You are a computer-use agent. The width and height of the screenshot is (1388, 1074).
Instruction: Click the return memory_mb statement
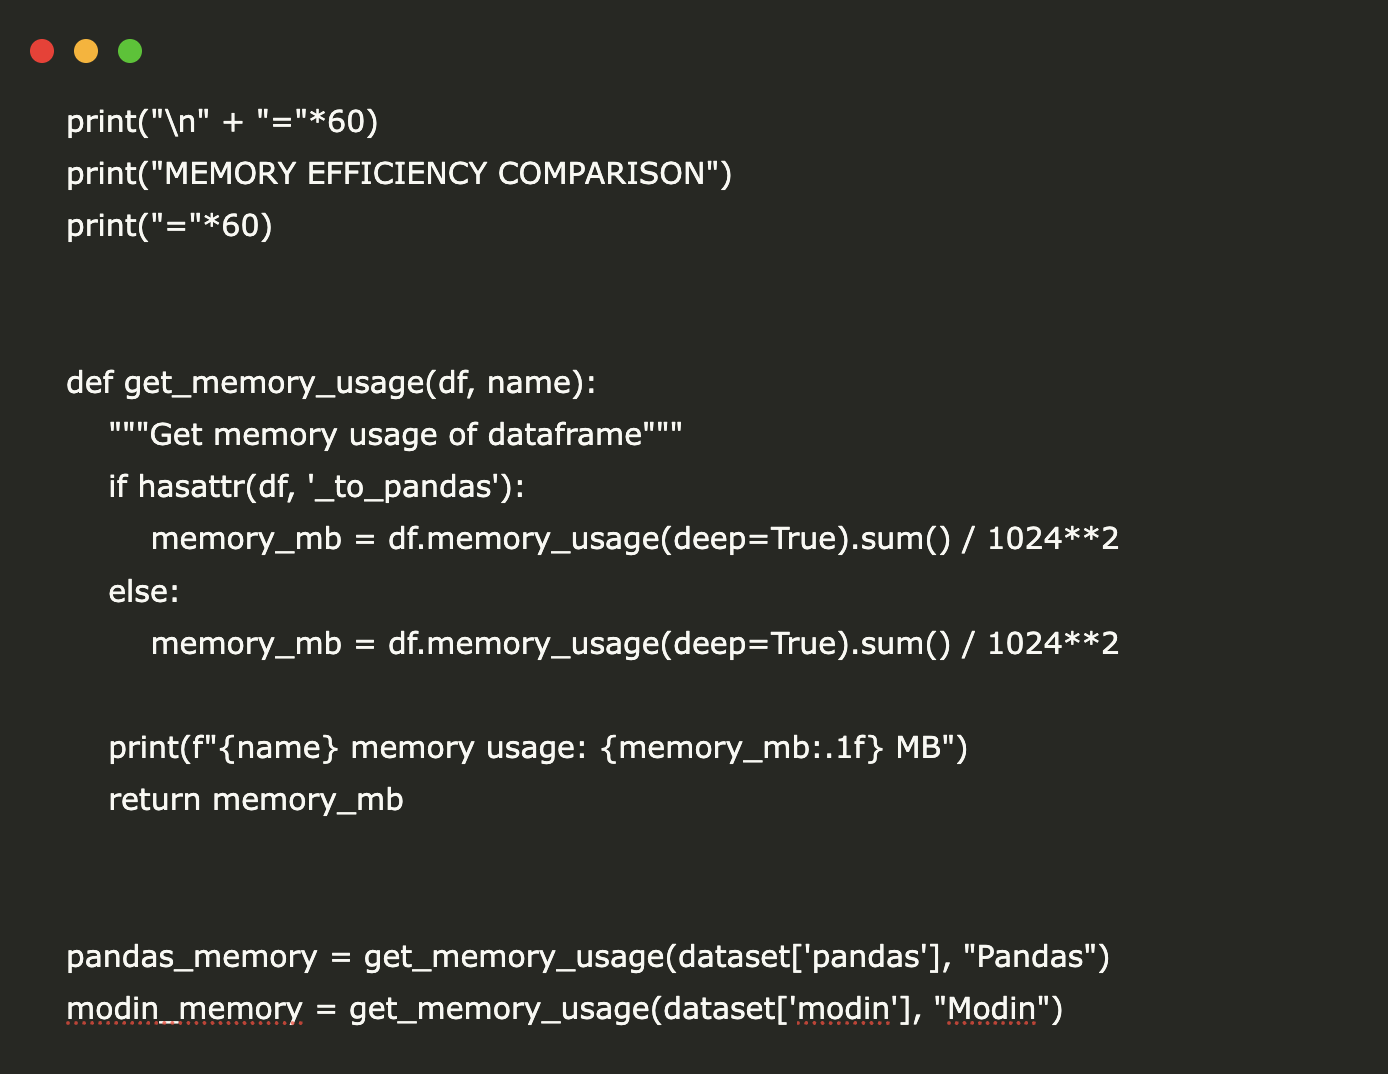[x=256, y=800]
